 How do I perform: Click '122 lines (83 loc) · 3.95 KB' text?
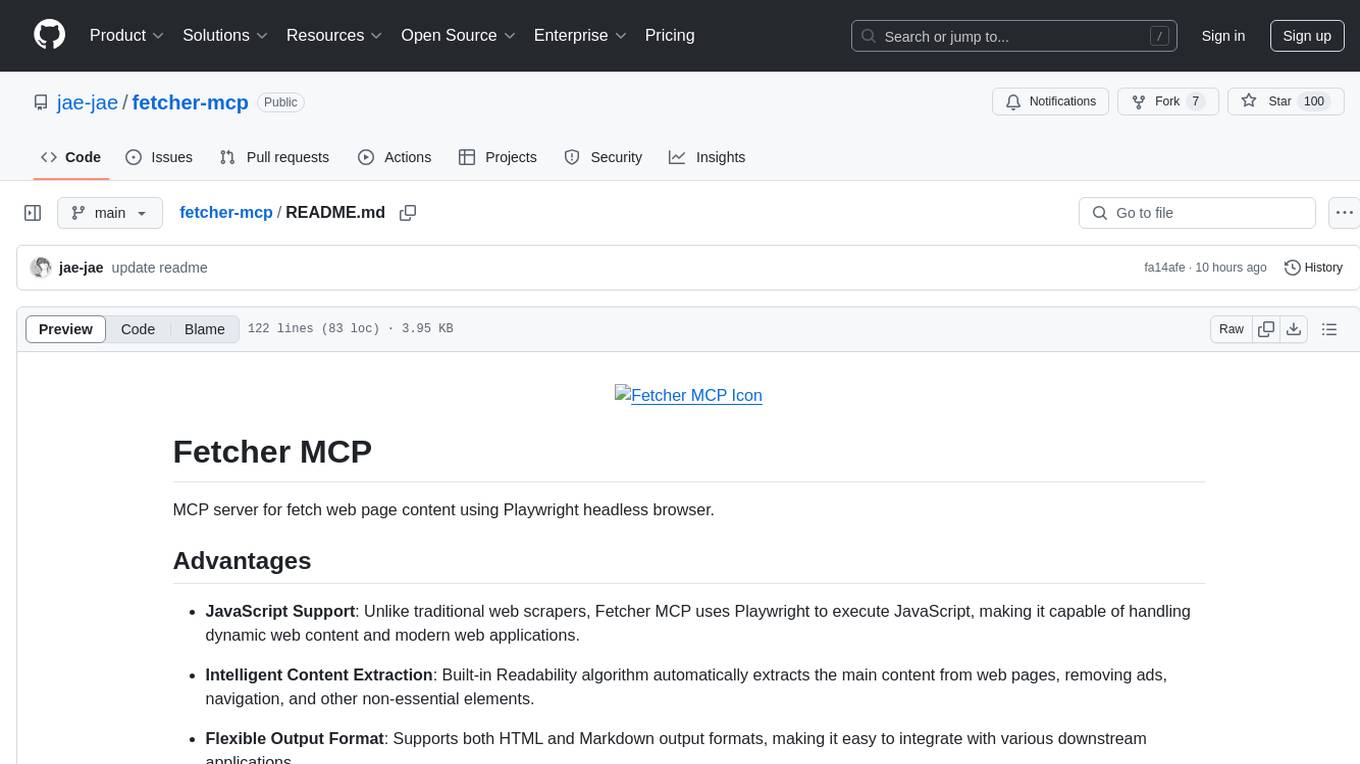[x=350, y=329]
